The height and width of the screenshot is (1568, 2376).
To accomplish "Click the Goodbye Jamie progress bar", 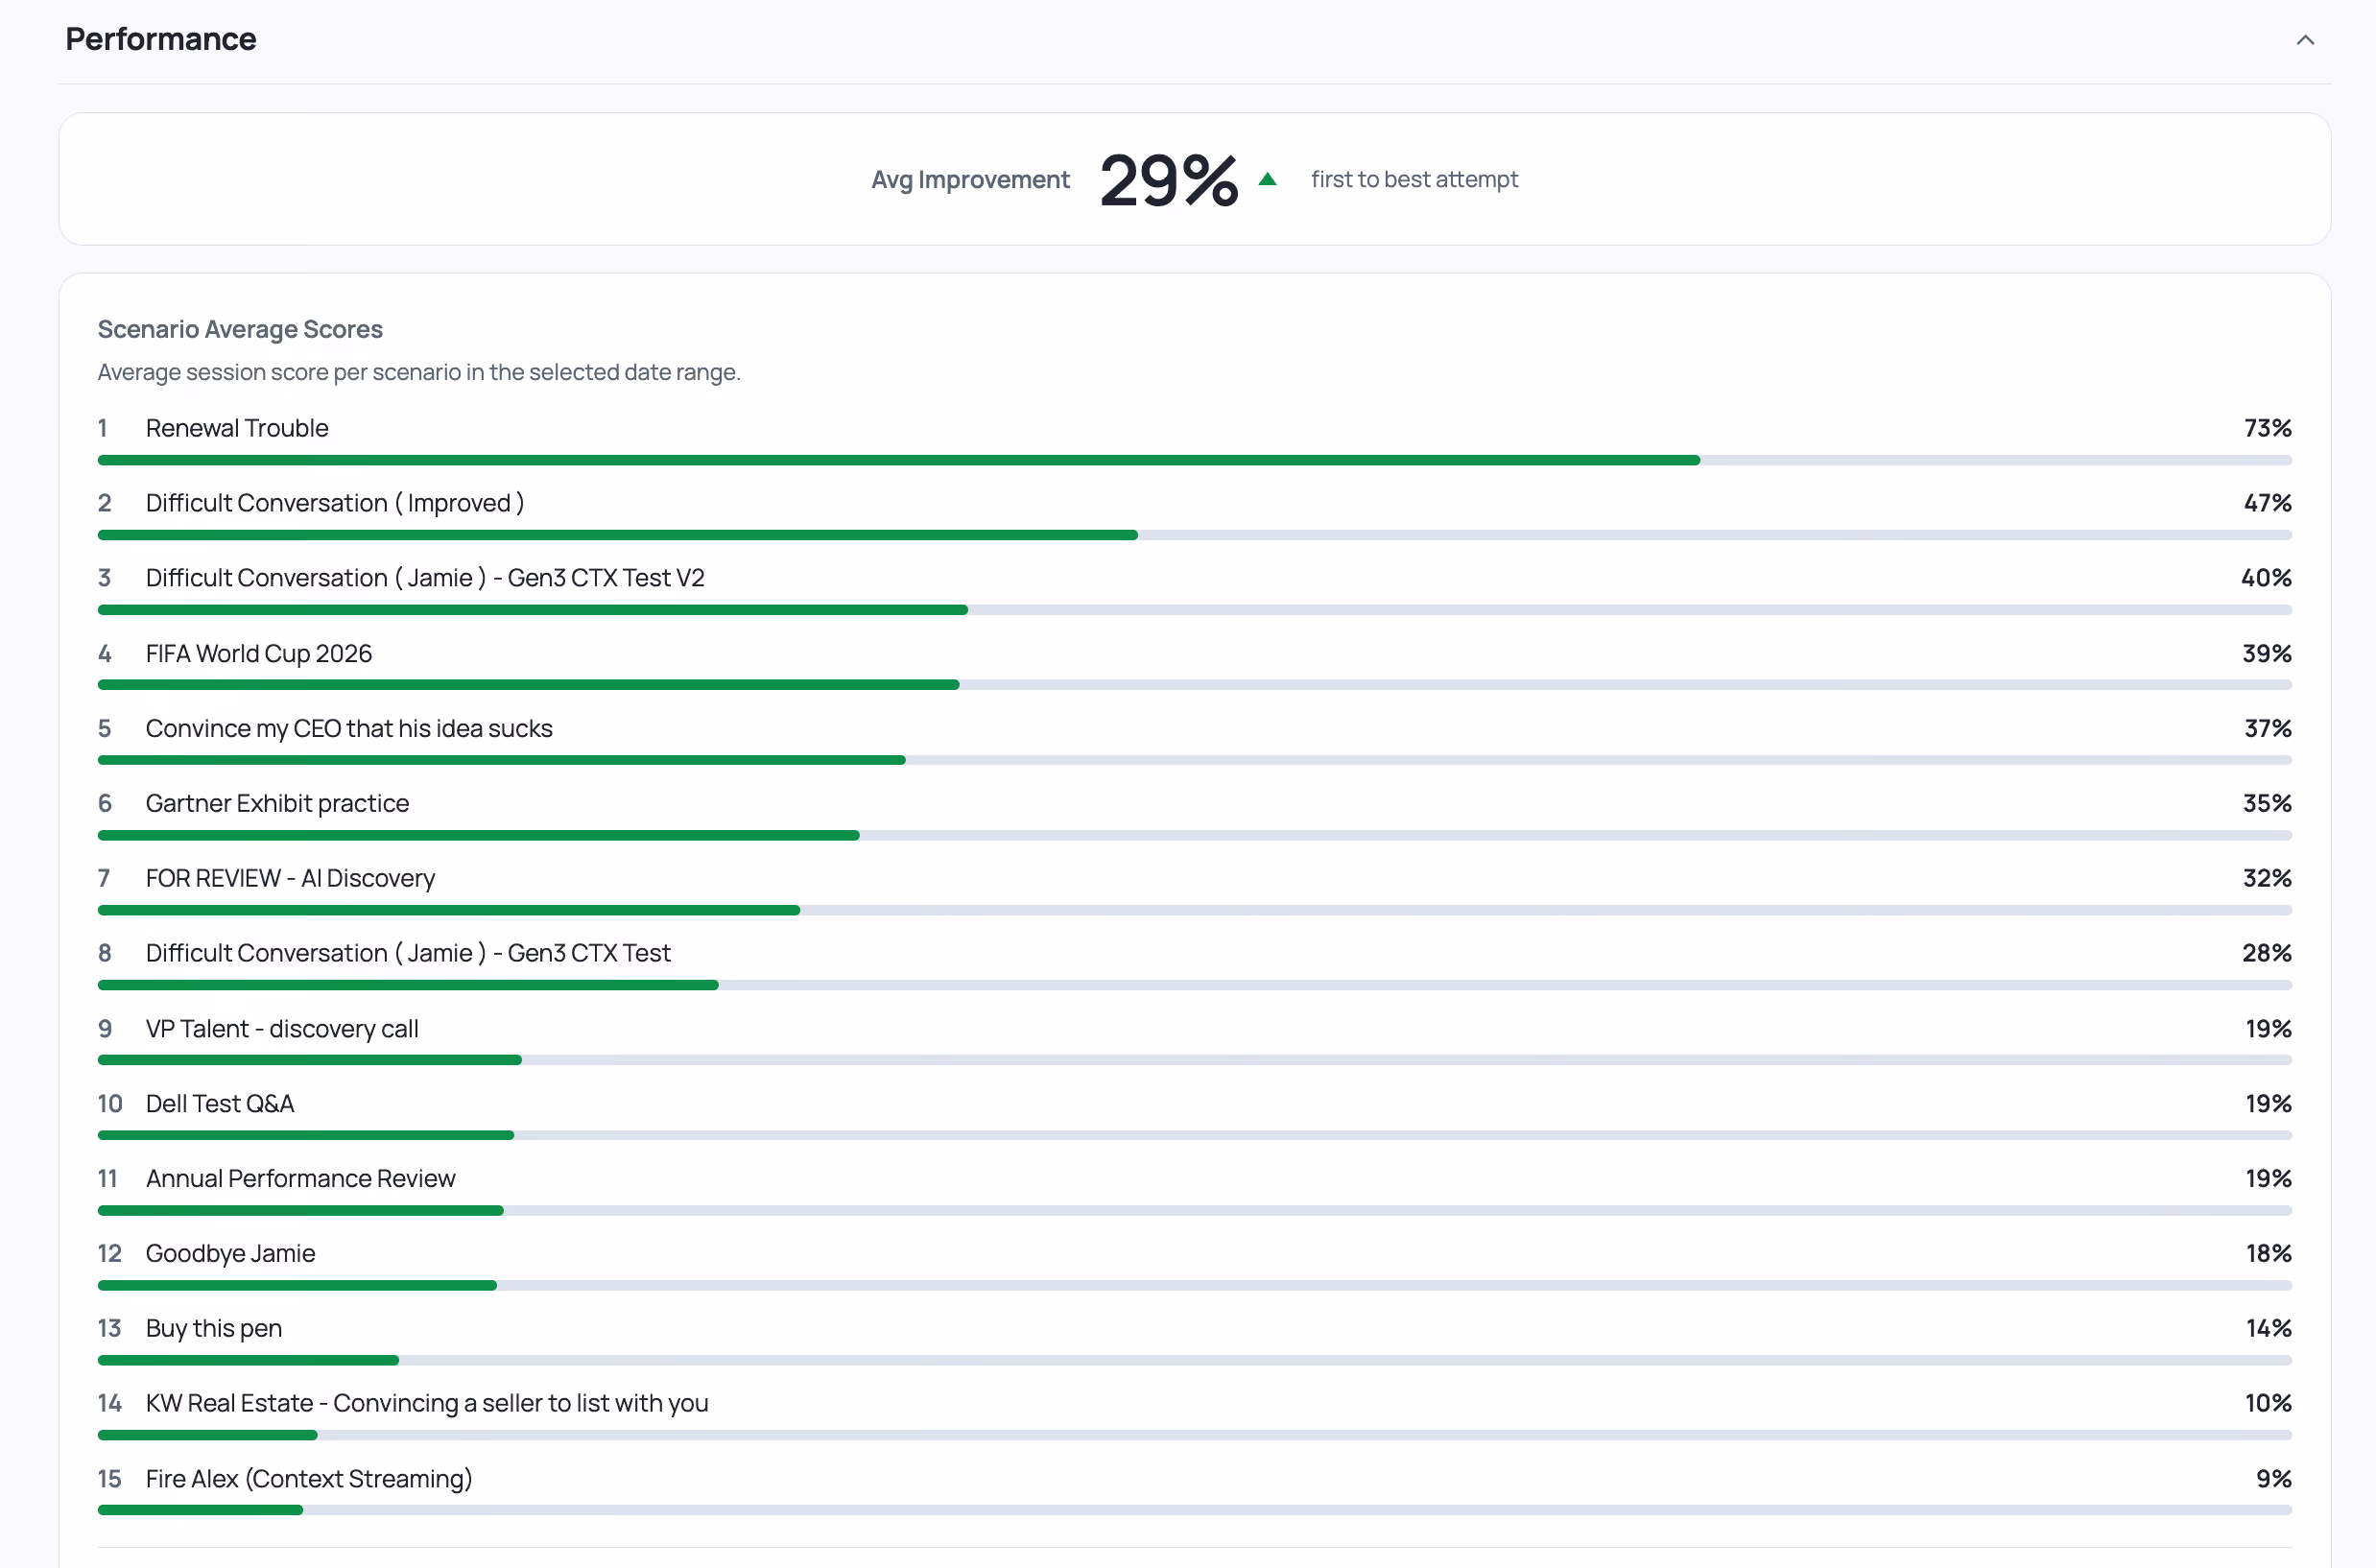I will pyautogui.click(x=1194, y=1286).
